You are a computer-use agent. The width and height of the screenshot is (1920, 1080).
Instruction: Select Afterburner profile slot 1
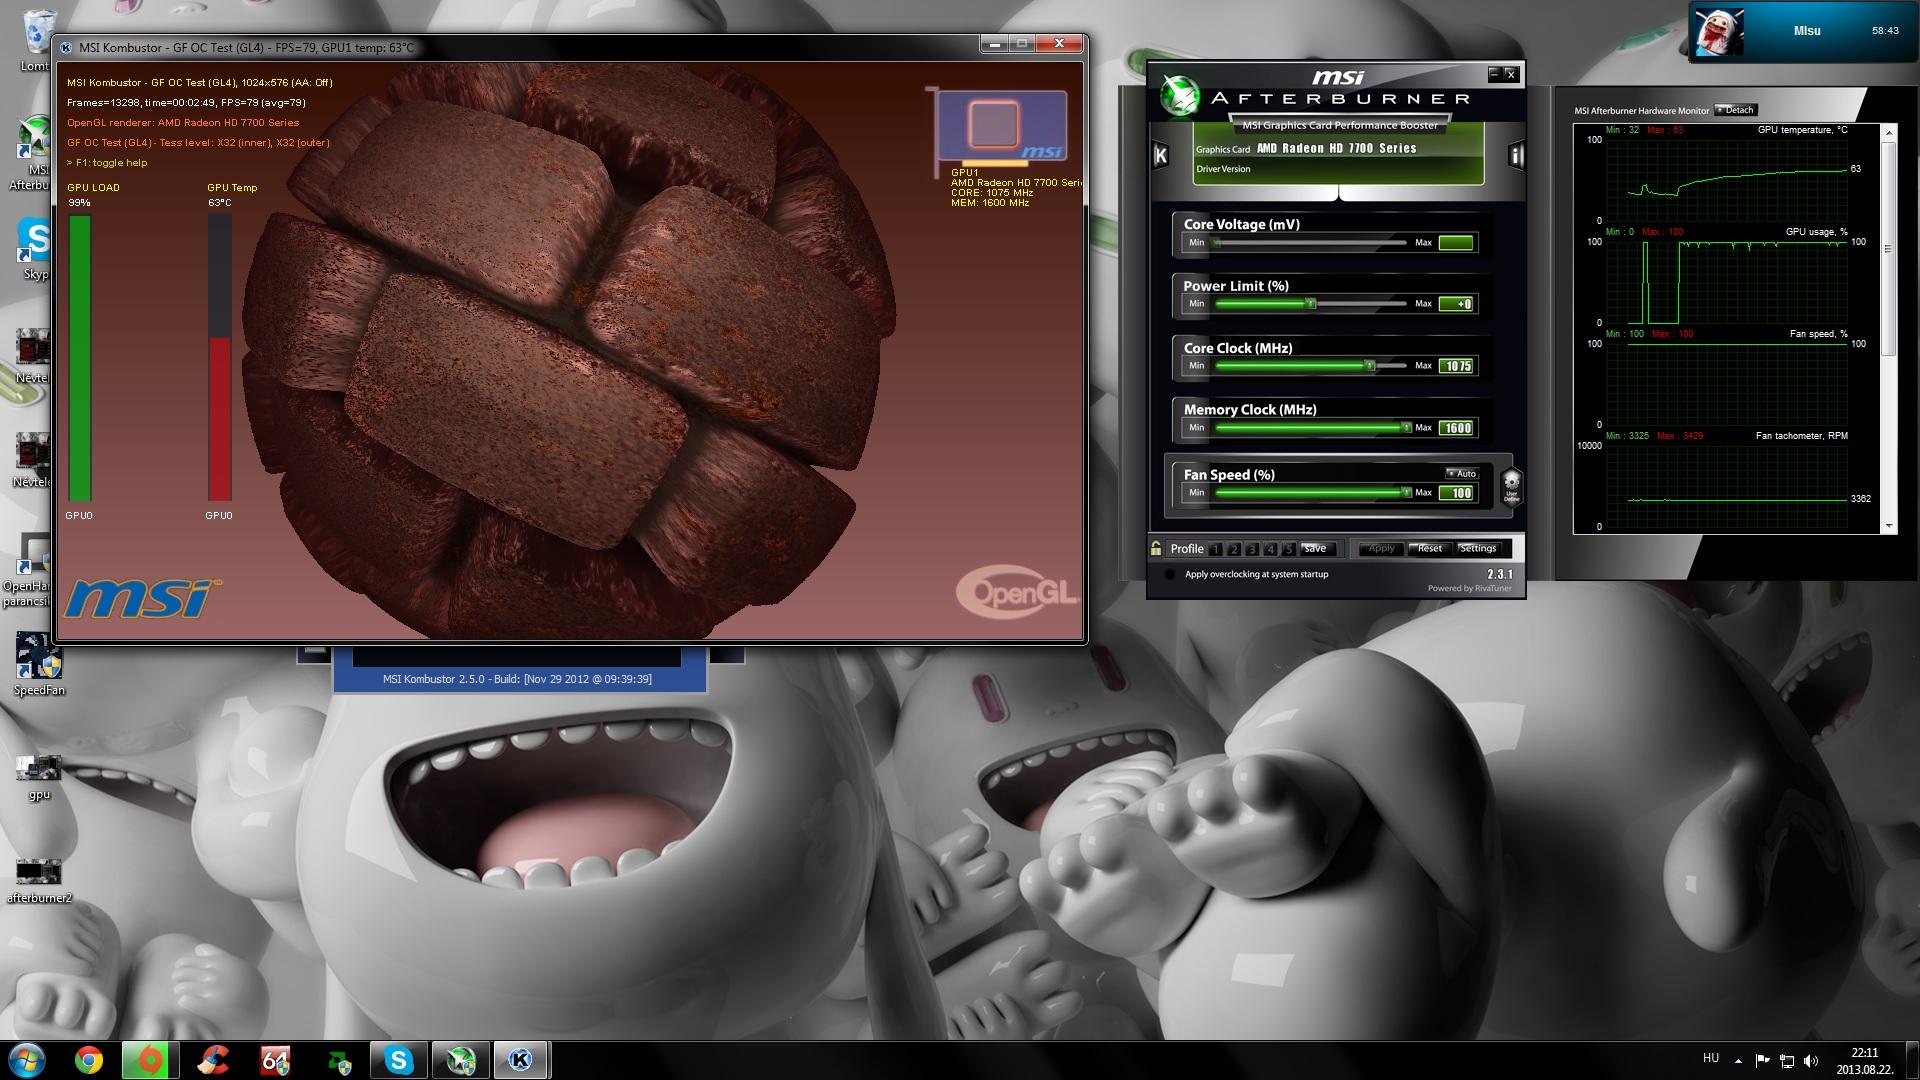1215,549
